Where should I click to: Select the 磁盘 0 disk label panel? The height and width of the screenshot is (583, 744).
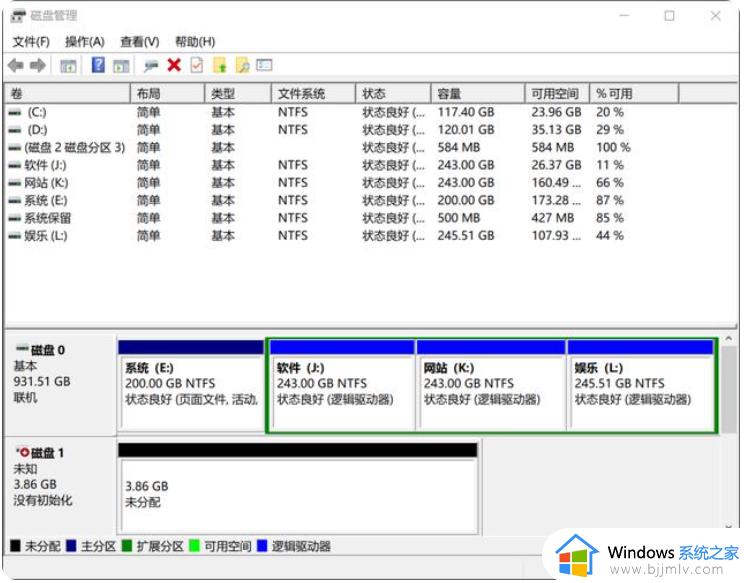(x=60, y=384)
